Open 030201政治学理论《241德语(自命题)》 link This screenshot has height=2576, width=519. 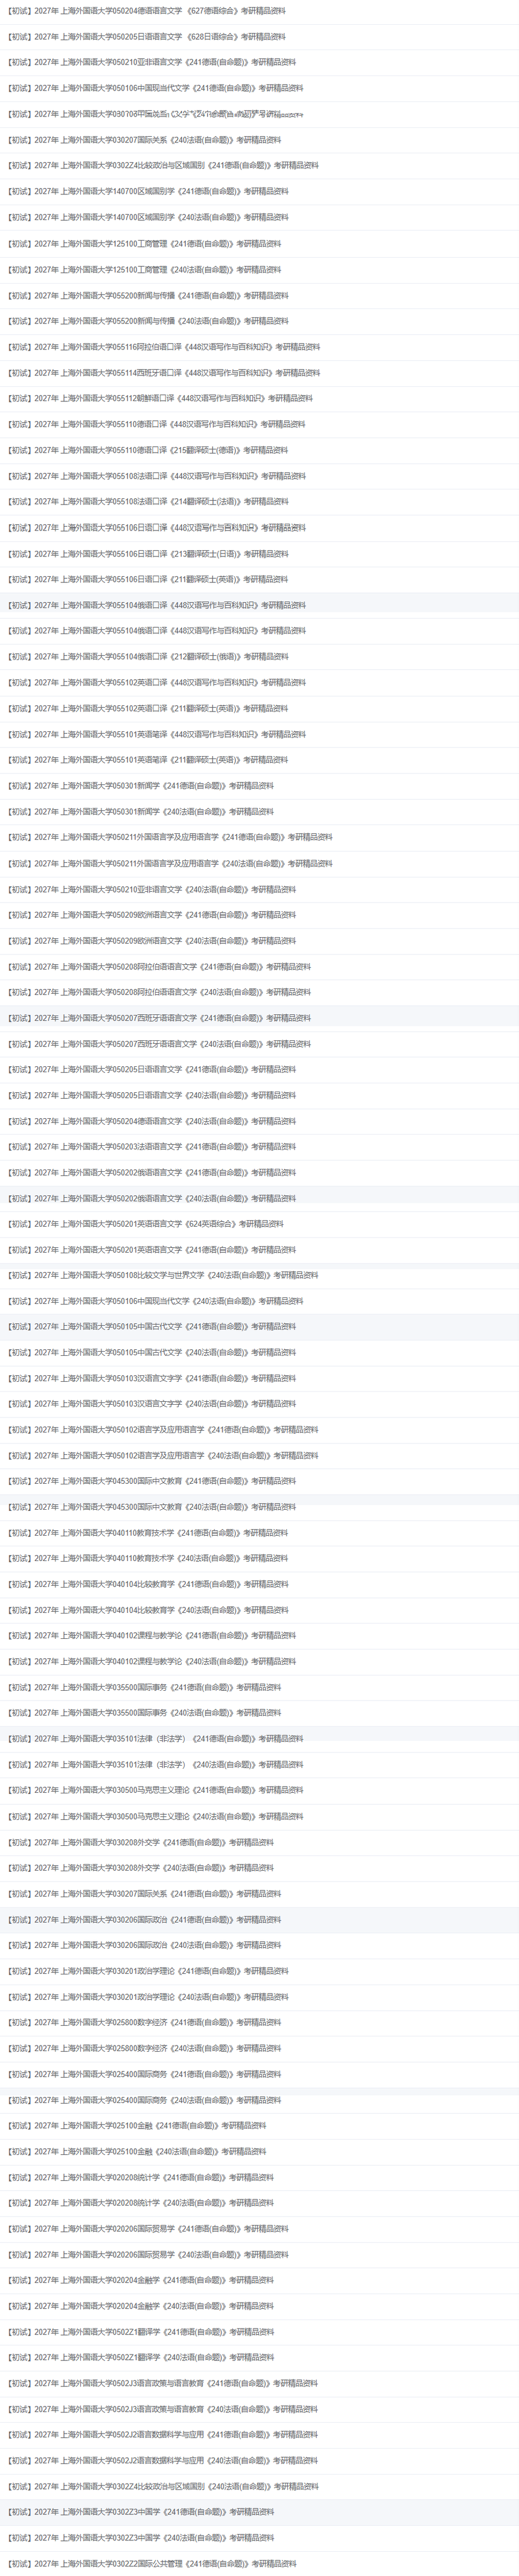coord(148,1971)
